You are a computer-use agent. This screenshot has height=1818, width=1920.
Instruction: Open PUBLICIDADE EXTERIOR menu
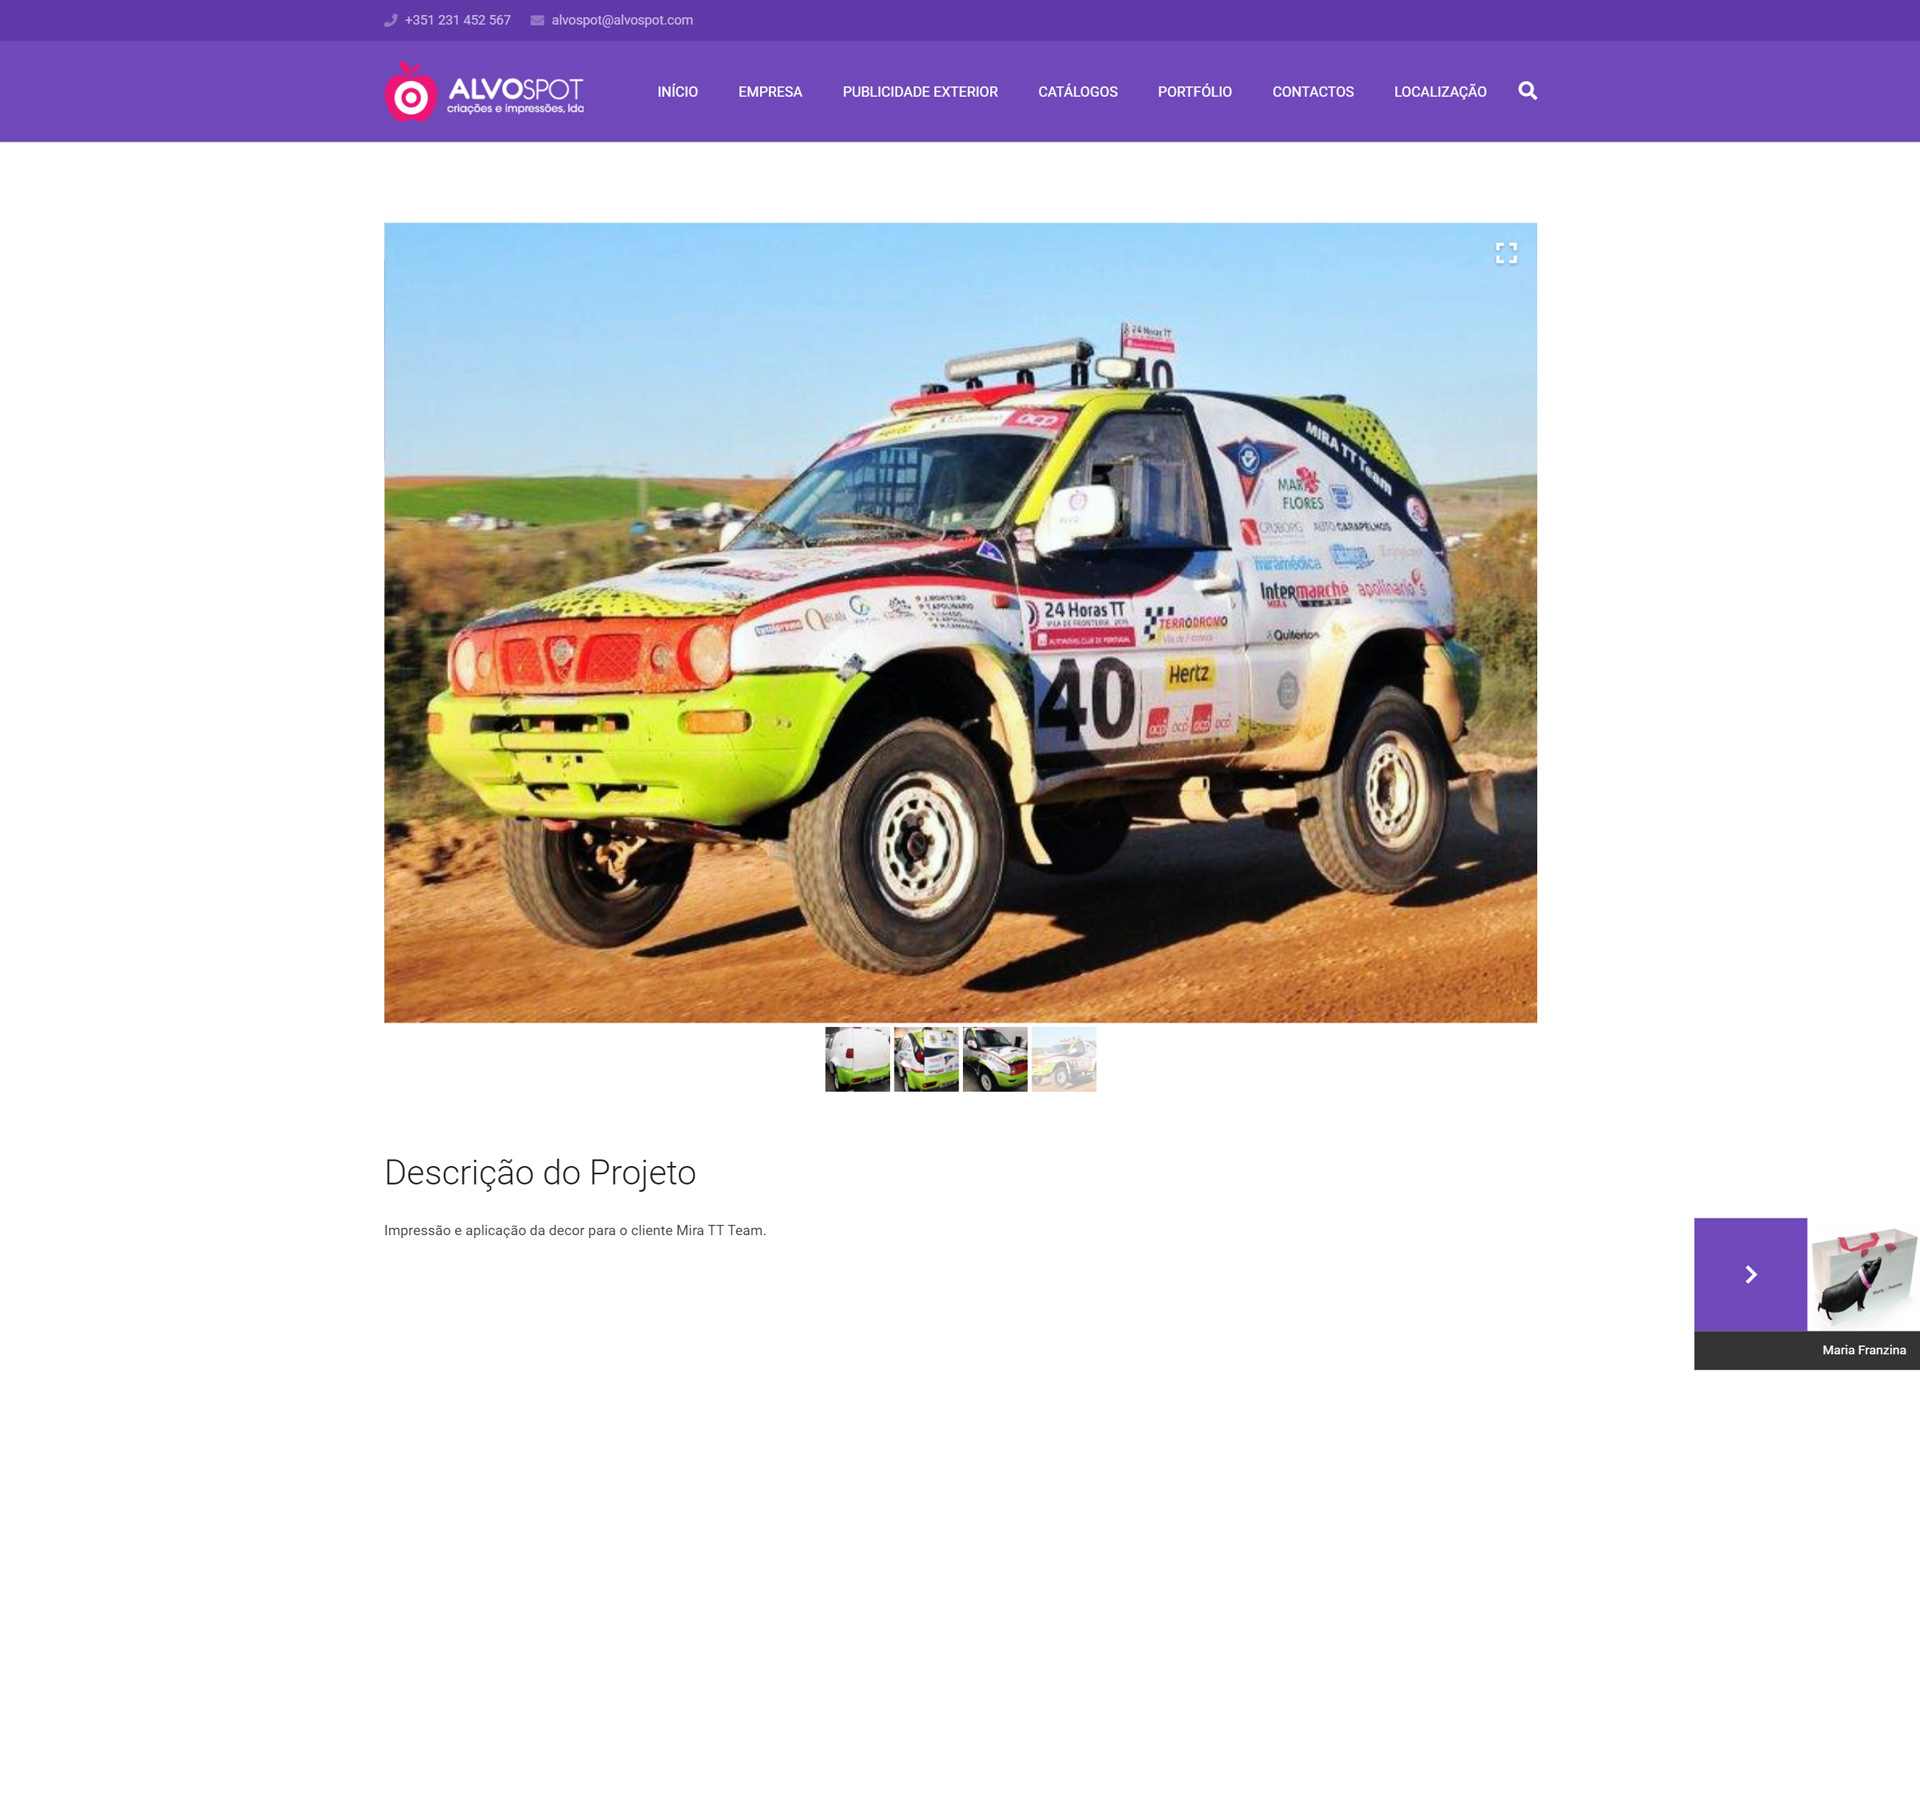click(x=920, y=92)
